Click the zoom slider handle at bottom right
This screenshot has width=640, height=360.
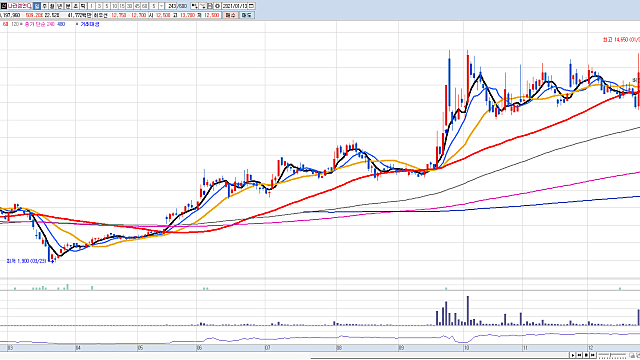tap(611, 355)
